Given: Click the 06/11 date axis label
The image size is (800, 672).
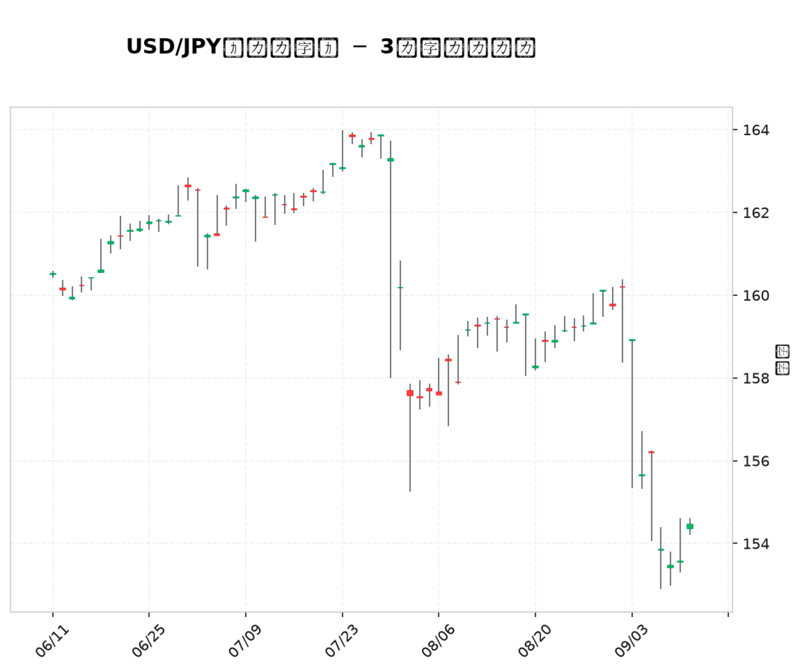Looking at the screenshot, I should point(52,640).
